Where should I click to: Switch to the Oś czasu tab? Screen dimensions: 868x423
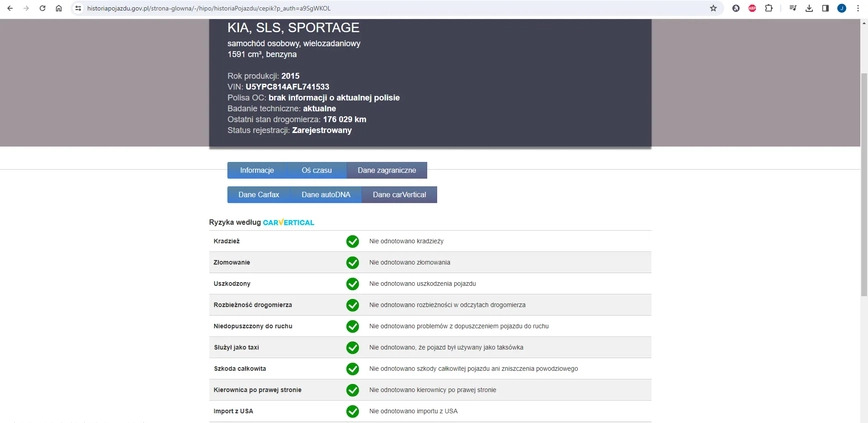tap(316, 171)
